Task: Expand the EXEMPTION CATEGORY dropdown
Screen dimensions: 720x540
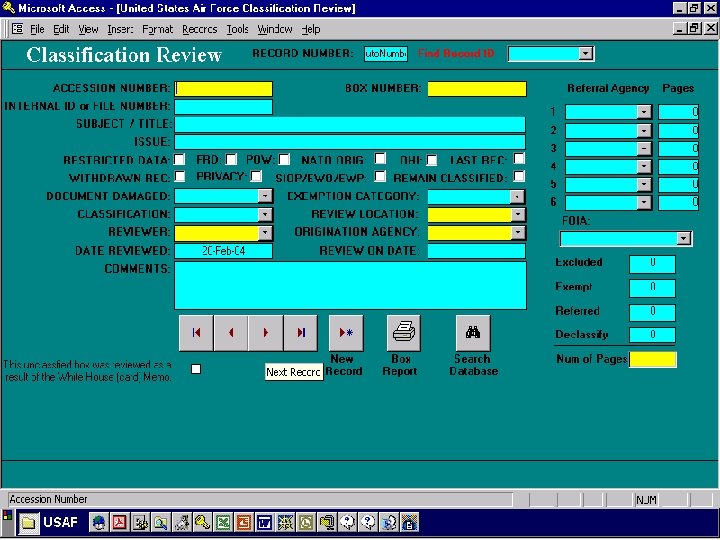Action: (x=518, y=197)
